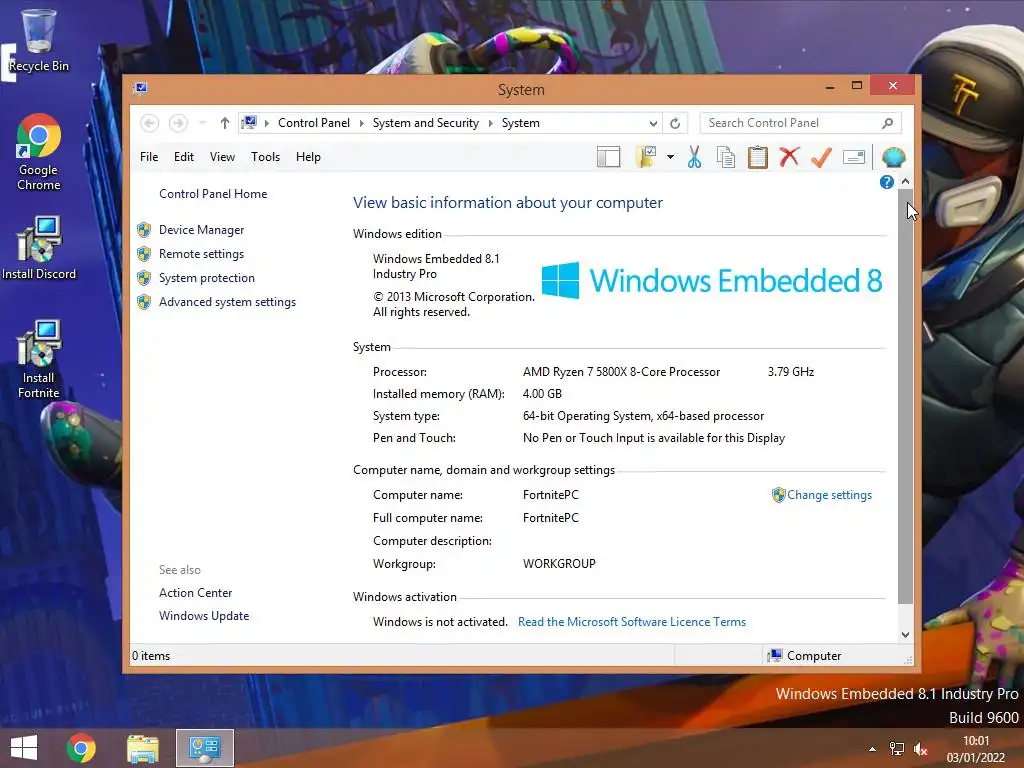This screenshot has height=768, width=1024.
Task: Open Windows Update link
Action: click(204, 616)
